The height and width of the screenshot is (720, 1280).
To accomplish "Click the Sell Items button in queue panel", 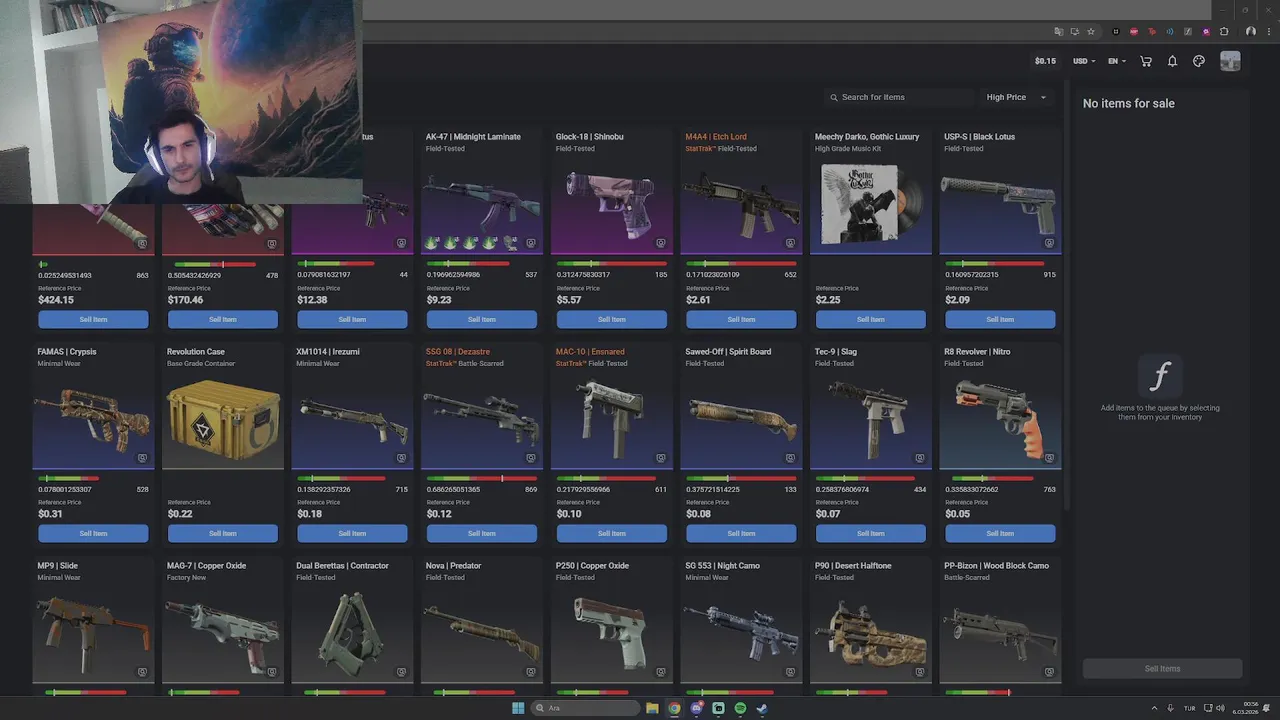I will click(1162, 668).
